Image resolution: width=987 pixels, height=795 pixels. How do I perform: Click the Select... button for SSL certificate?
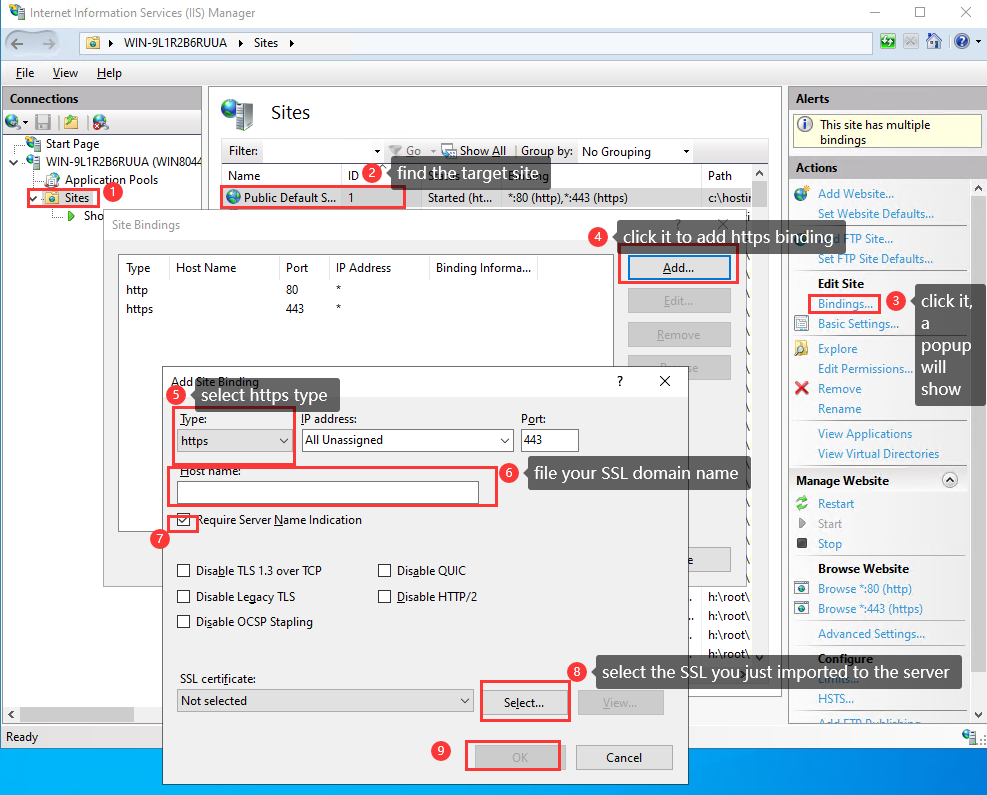pos(524,702)
